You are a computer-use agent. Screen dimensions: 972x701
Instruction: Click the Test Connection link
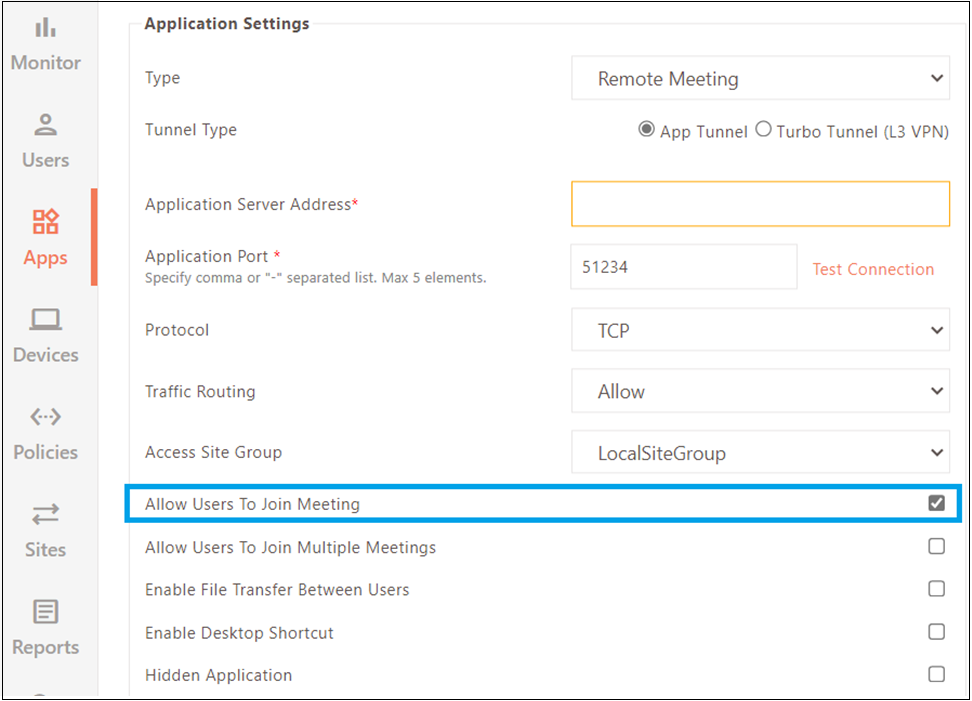pyautogui.click(x=873, y=269)
